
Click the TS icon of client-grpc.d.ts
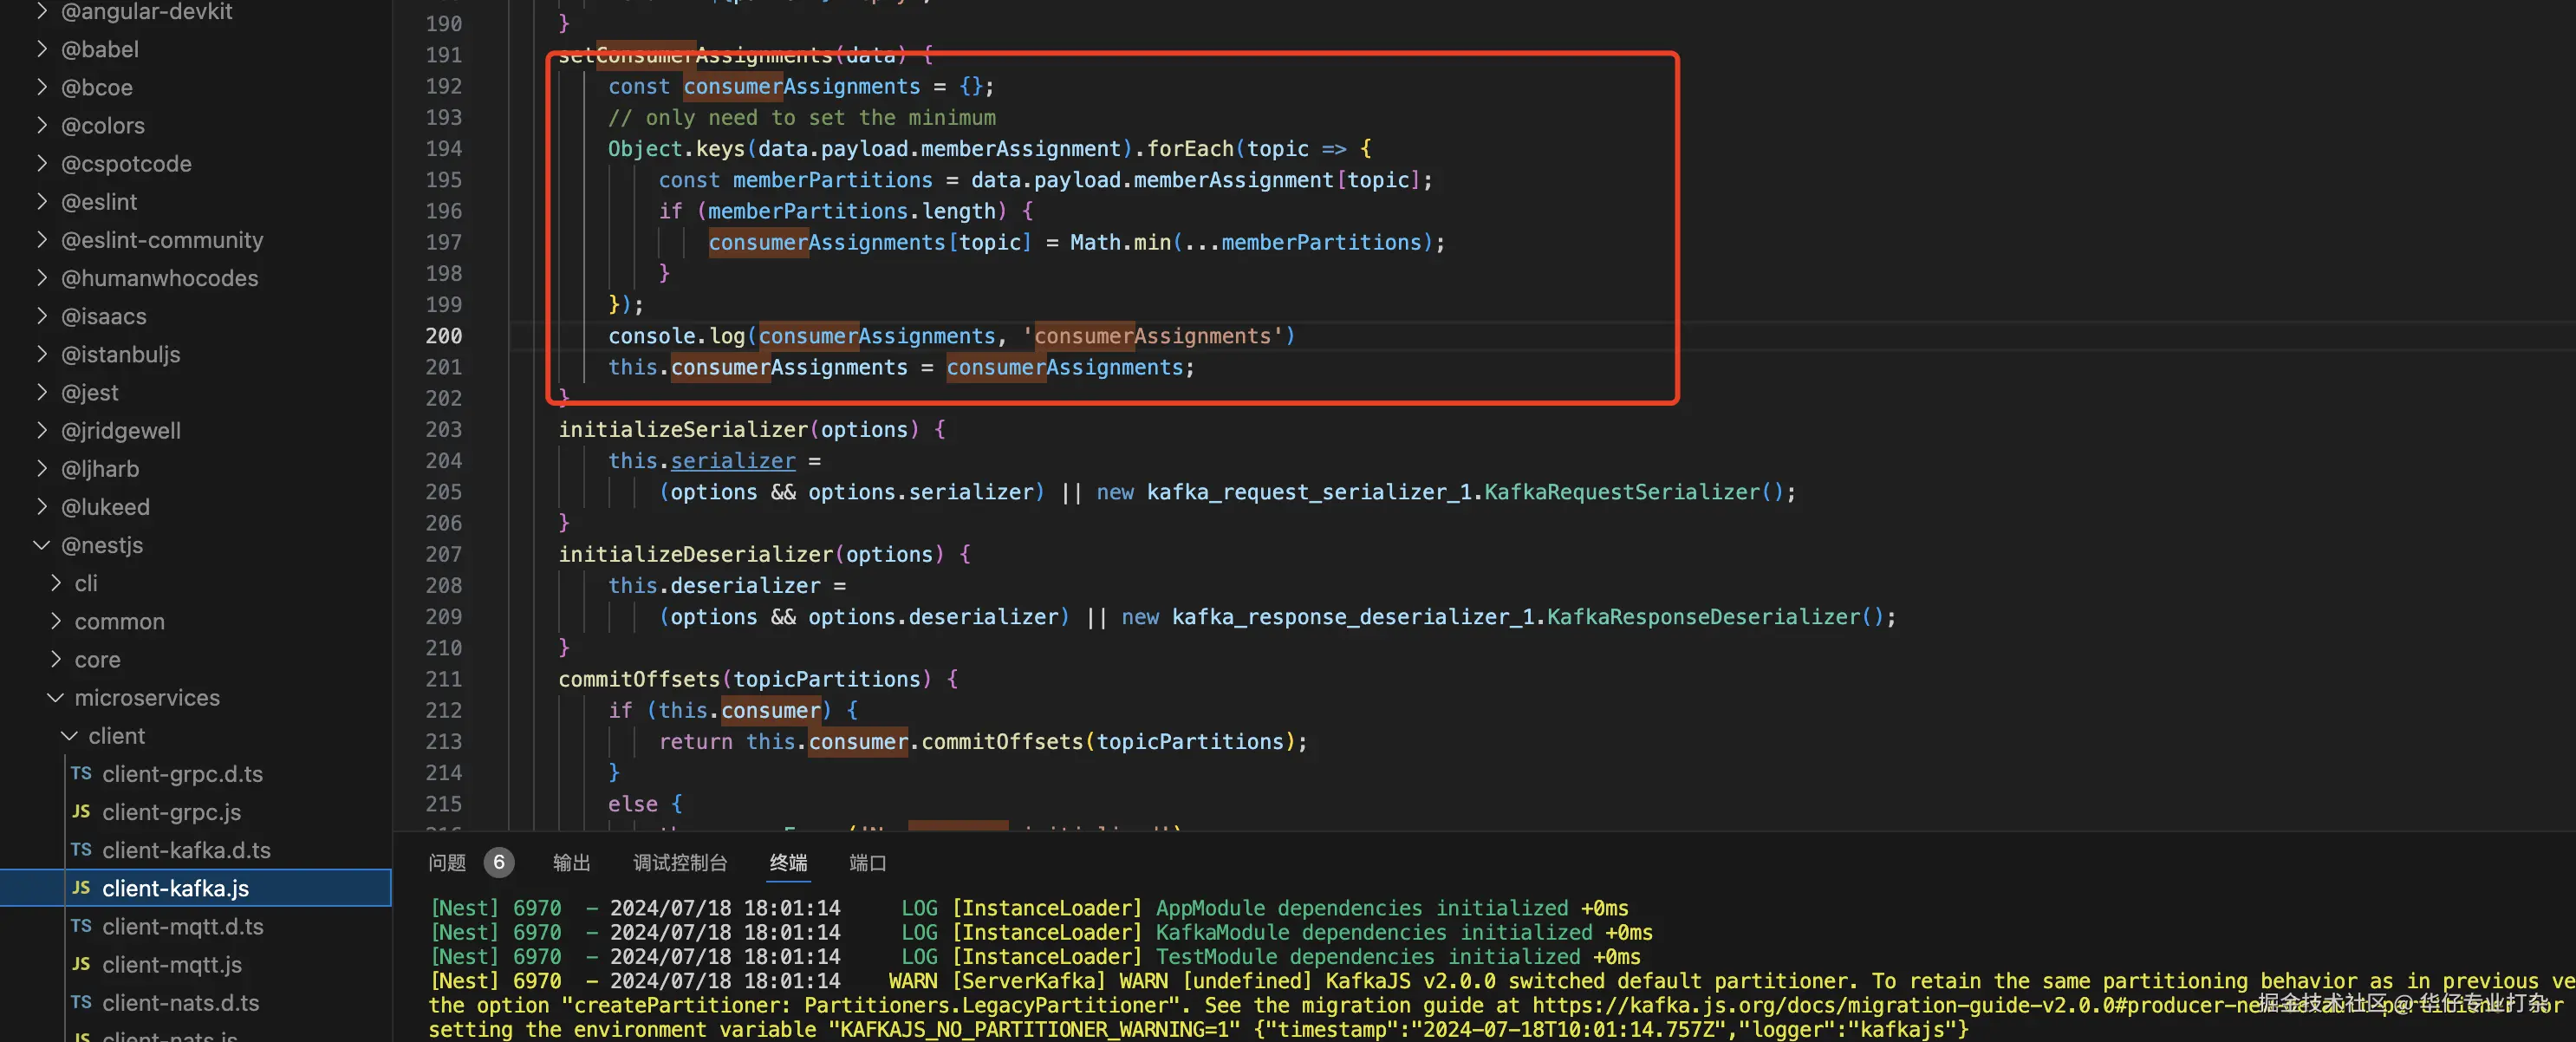click(81, 774)
